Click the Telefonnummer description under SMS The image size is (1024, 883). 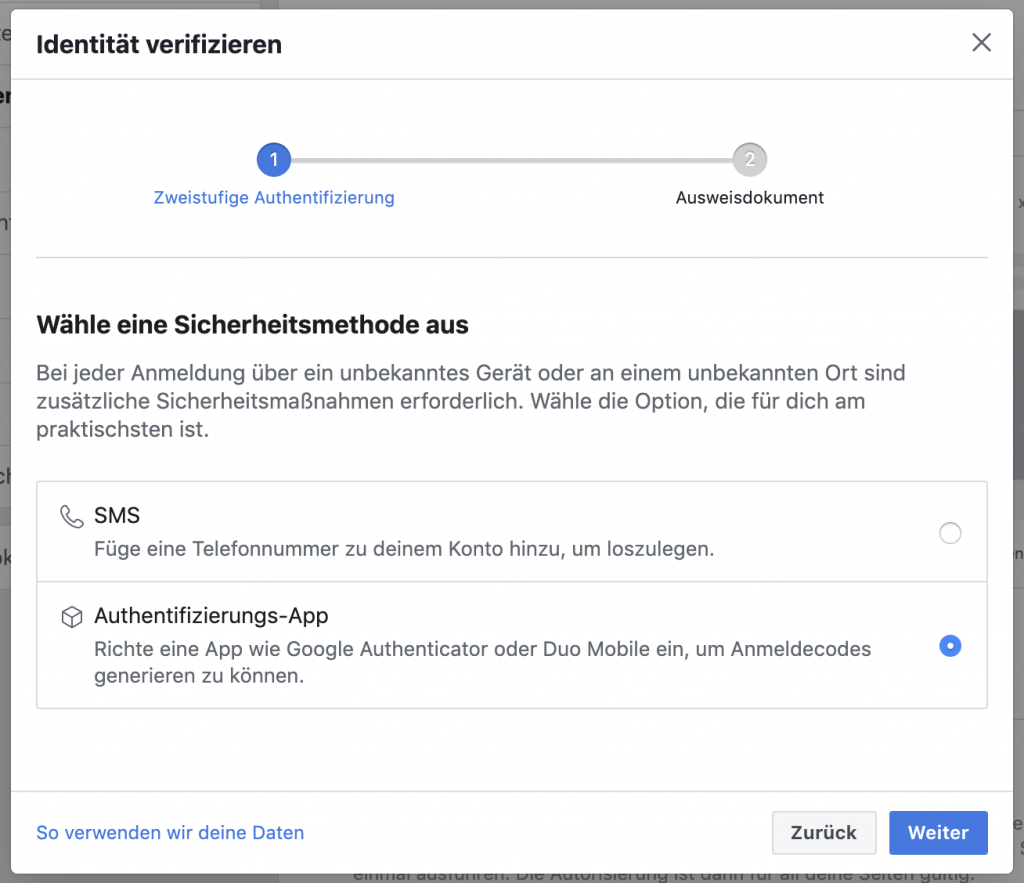pos(403,549)
